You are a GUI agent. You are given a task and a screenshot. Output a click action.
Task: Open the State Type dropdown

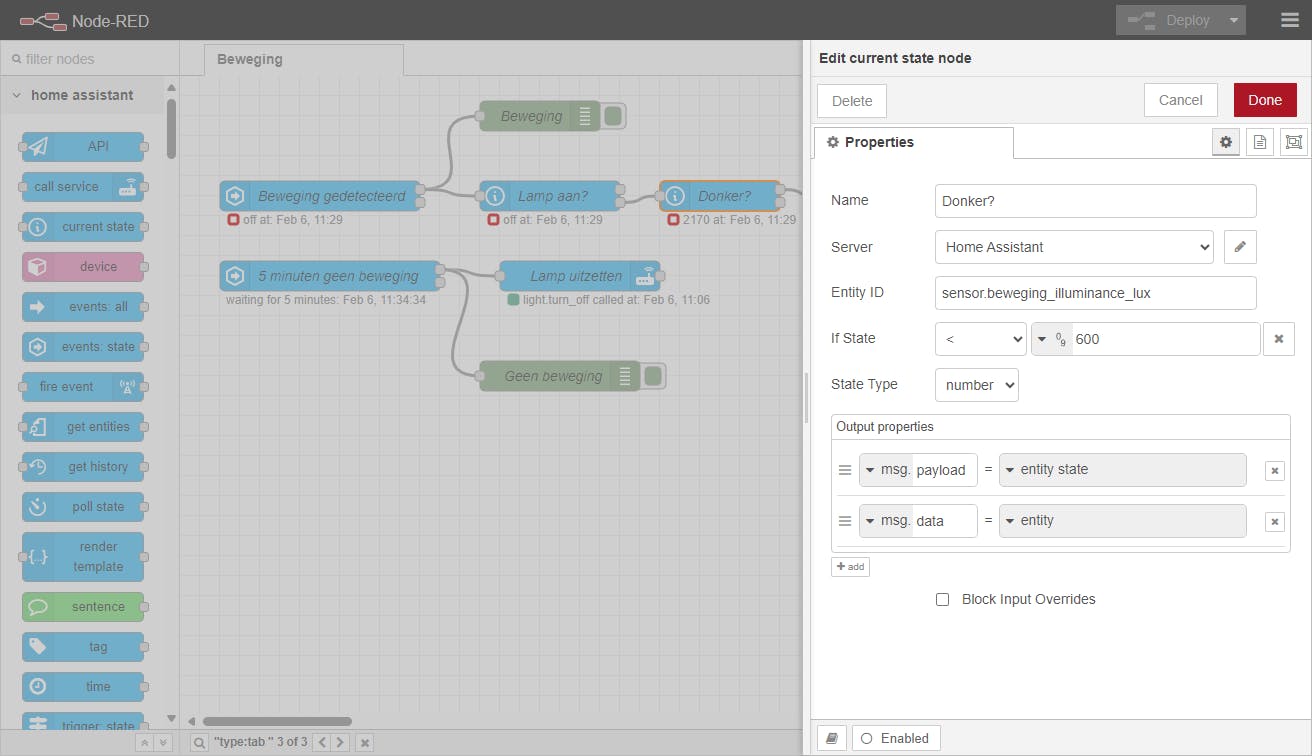pos(976,385)
